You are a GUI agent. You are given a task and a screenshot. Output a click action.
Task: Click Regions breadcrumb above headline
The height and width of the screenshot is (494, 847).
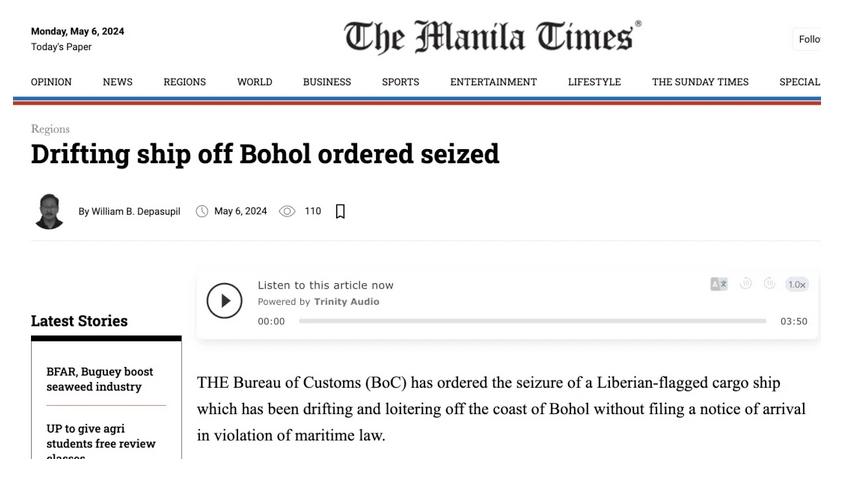50,129
